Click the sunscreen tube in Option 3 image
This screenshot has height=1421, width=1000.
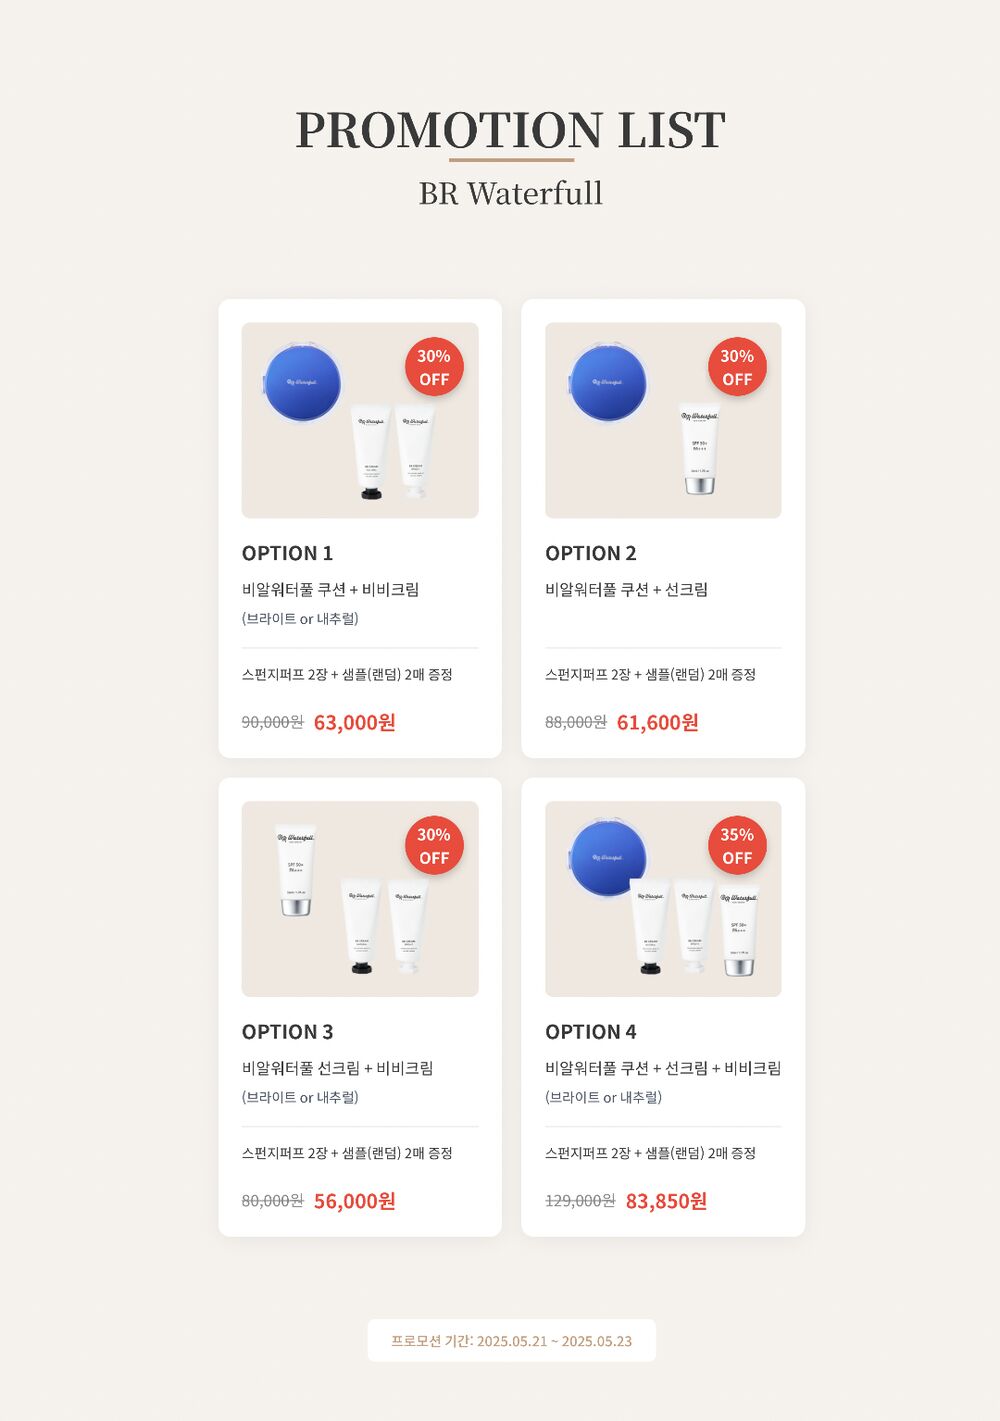pyautogui.click(x=295, y=871)
